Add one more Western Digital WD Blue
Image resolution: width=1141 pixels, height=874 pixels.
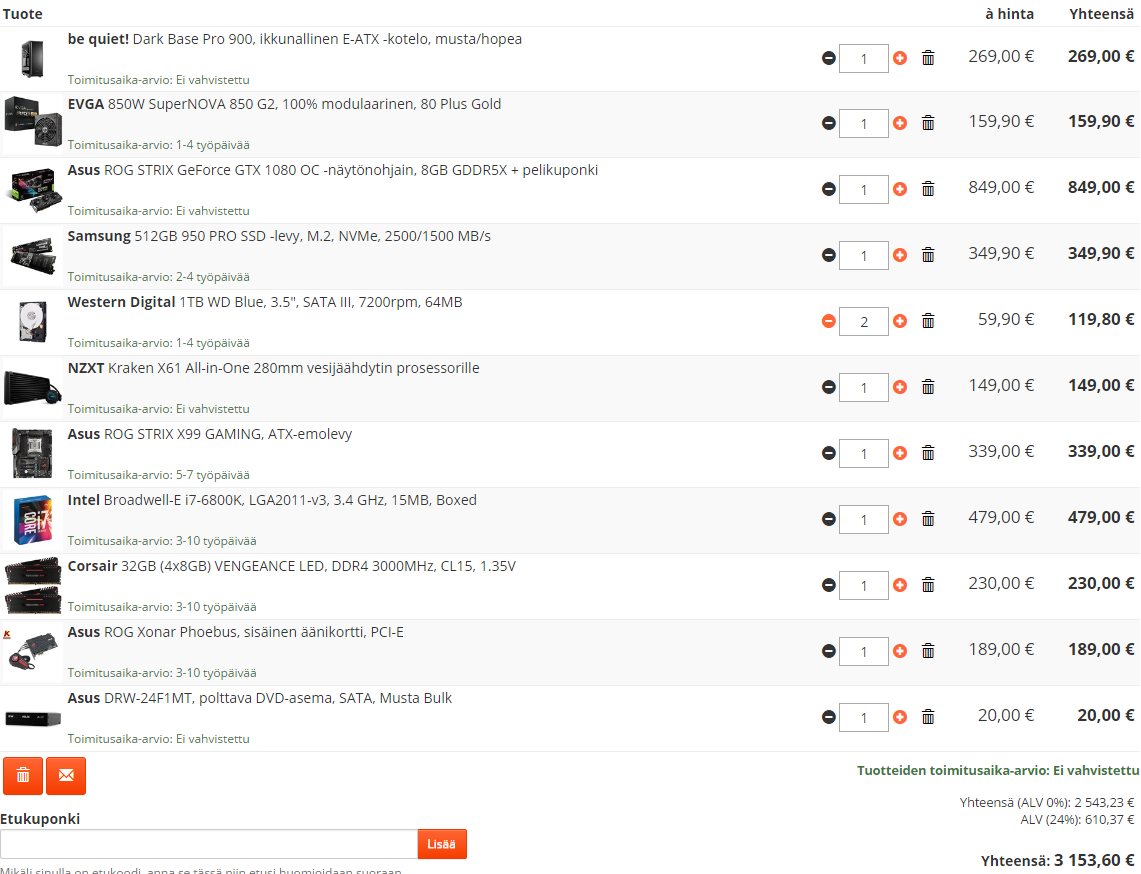click(900, 322)
